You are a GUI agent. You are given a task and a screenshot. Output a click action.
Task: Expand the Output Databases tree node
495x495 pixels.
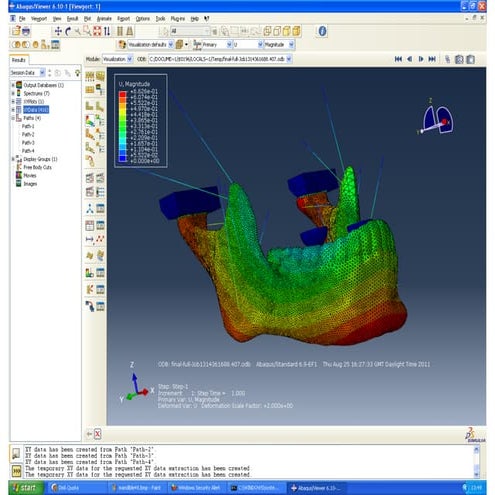pos(13,85)
